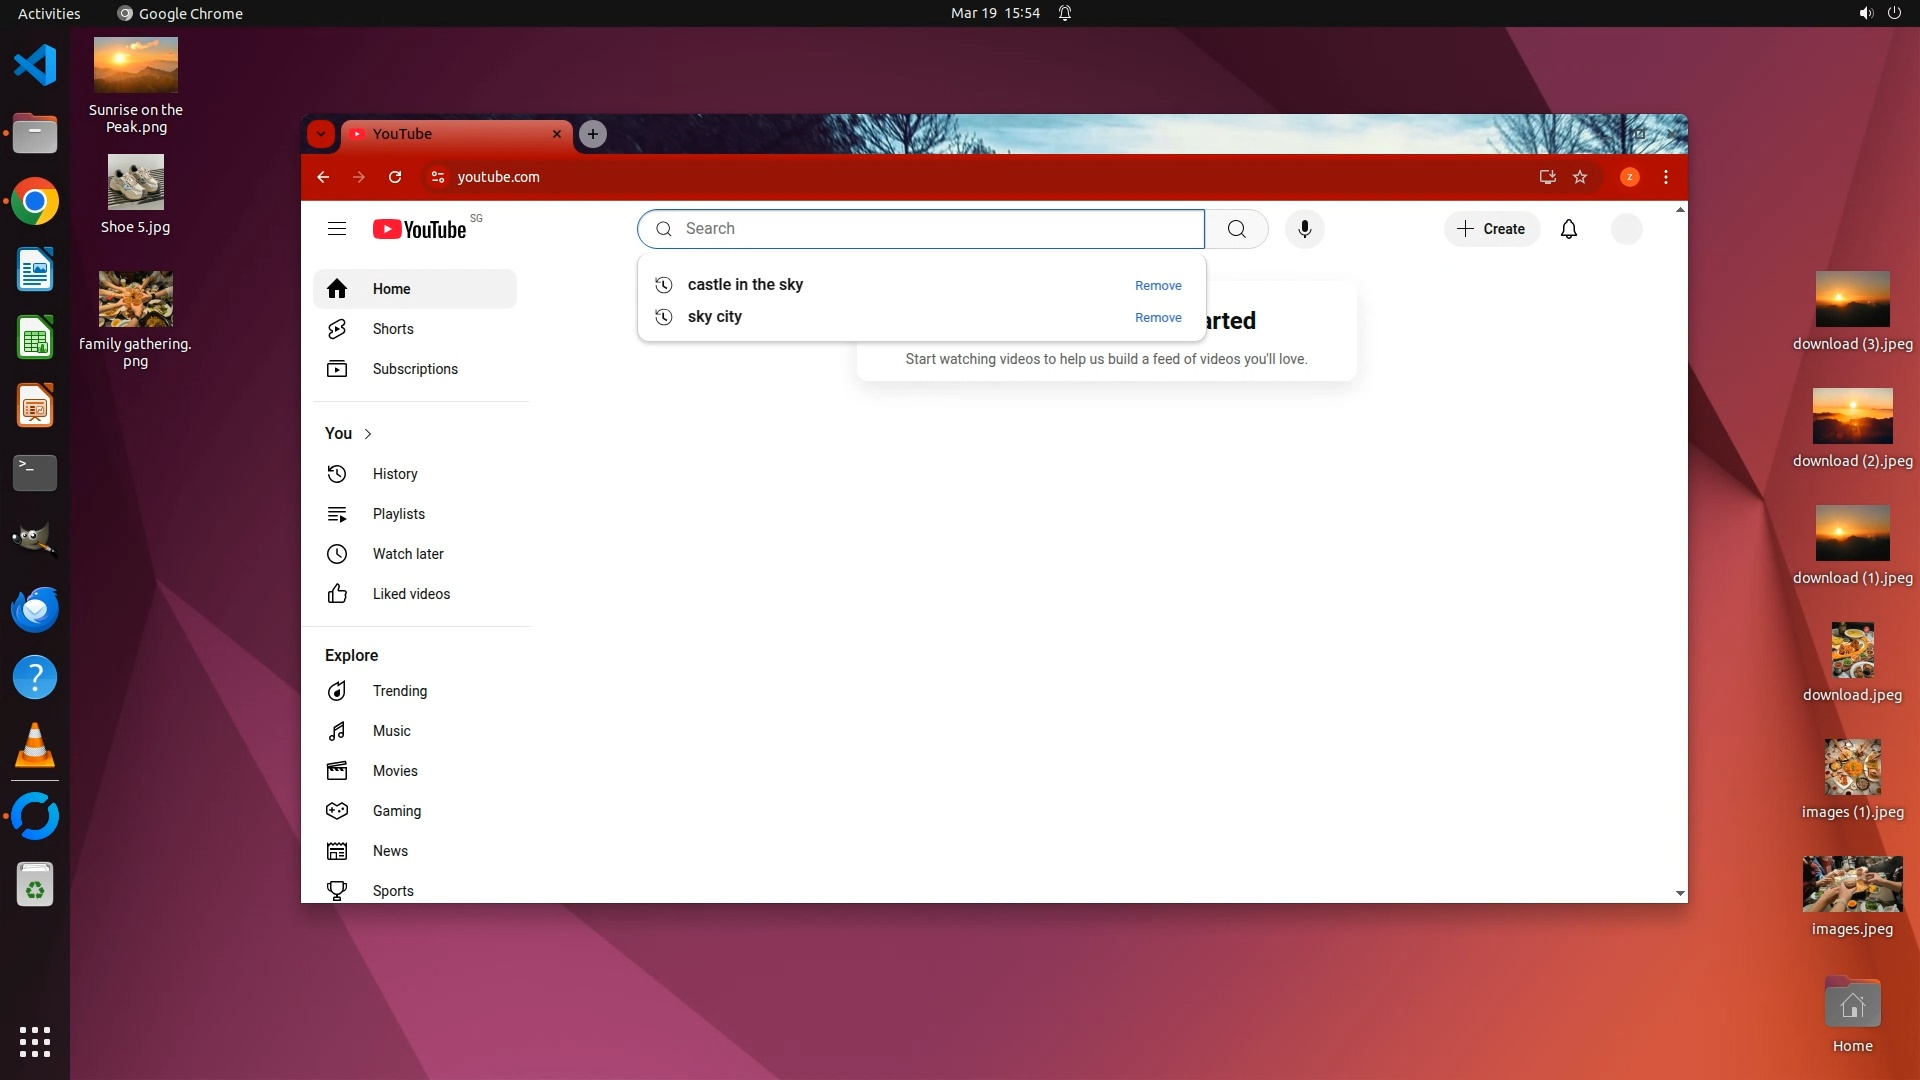Open VLC from the Ubuntu dock

[35, 746]
